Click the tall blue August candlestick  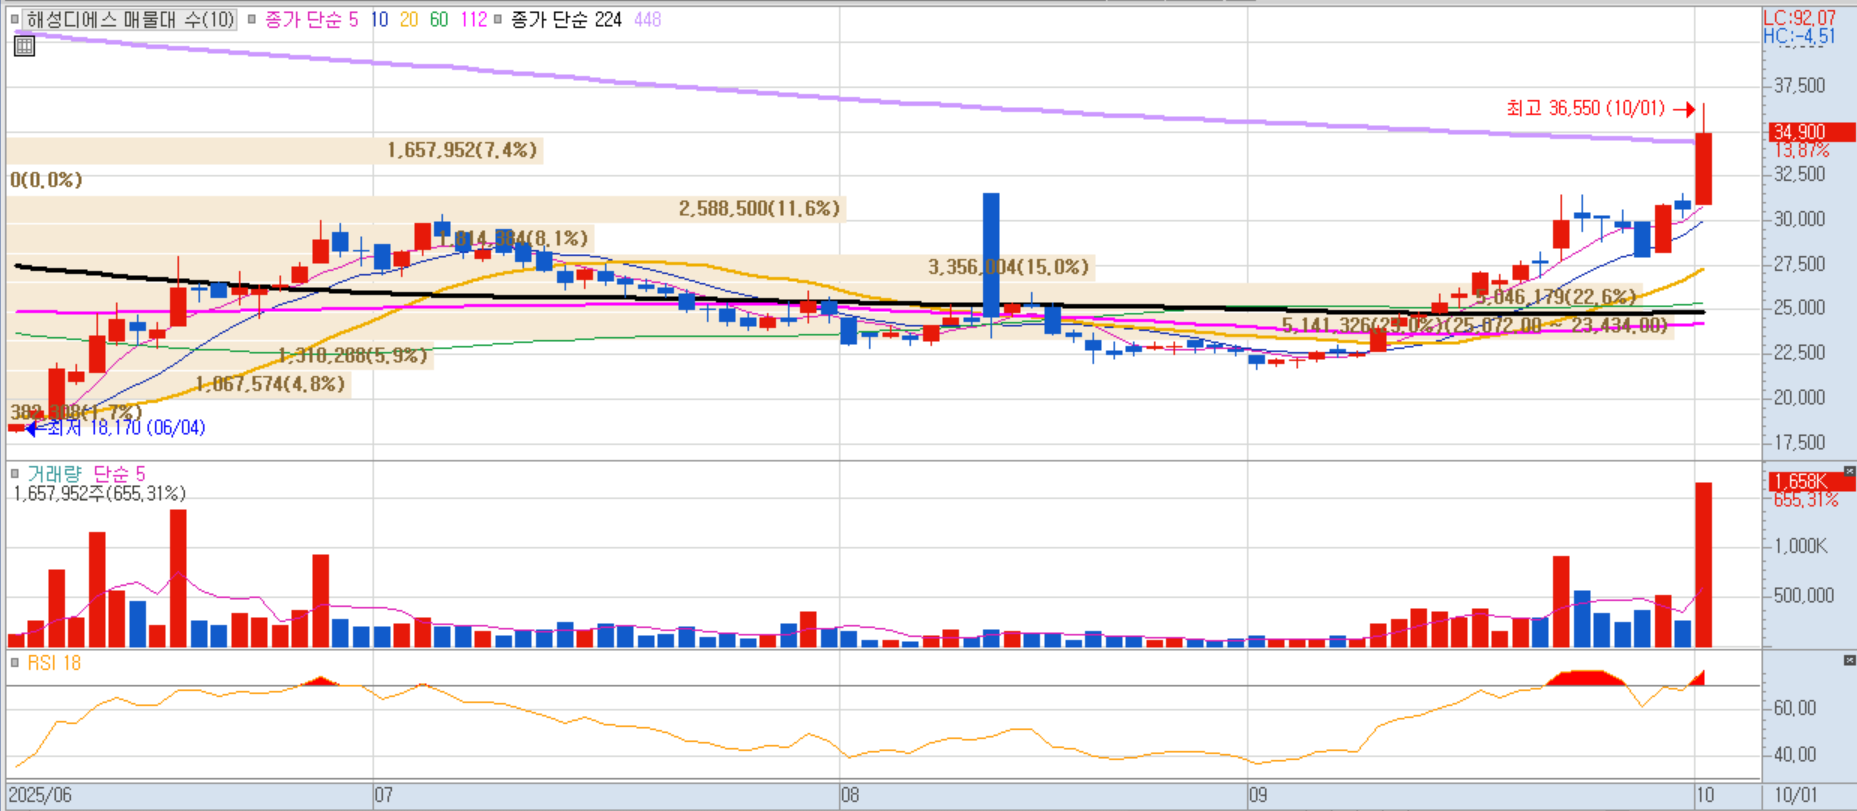coord(991,255)
